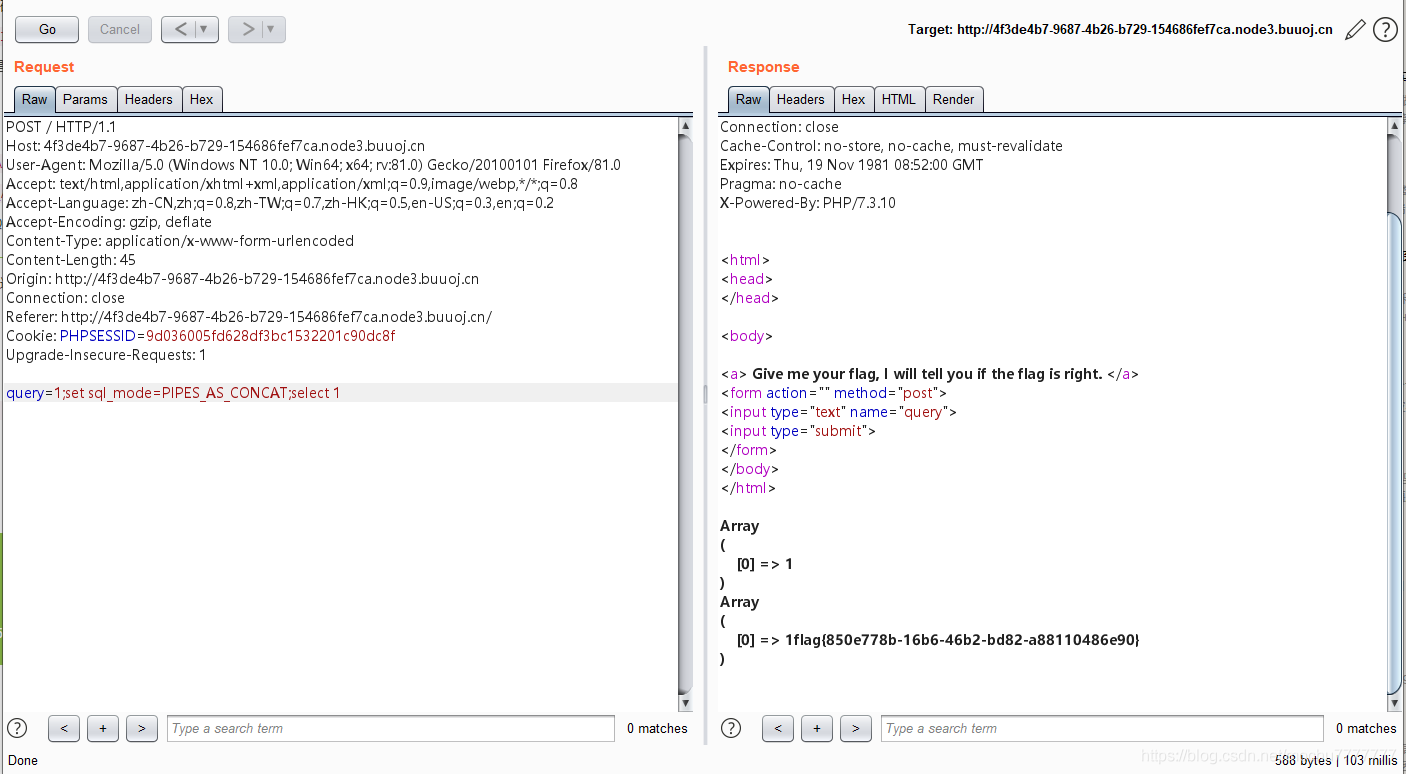Open response search help question icon

click(x=731, y=728)
